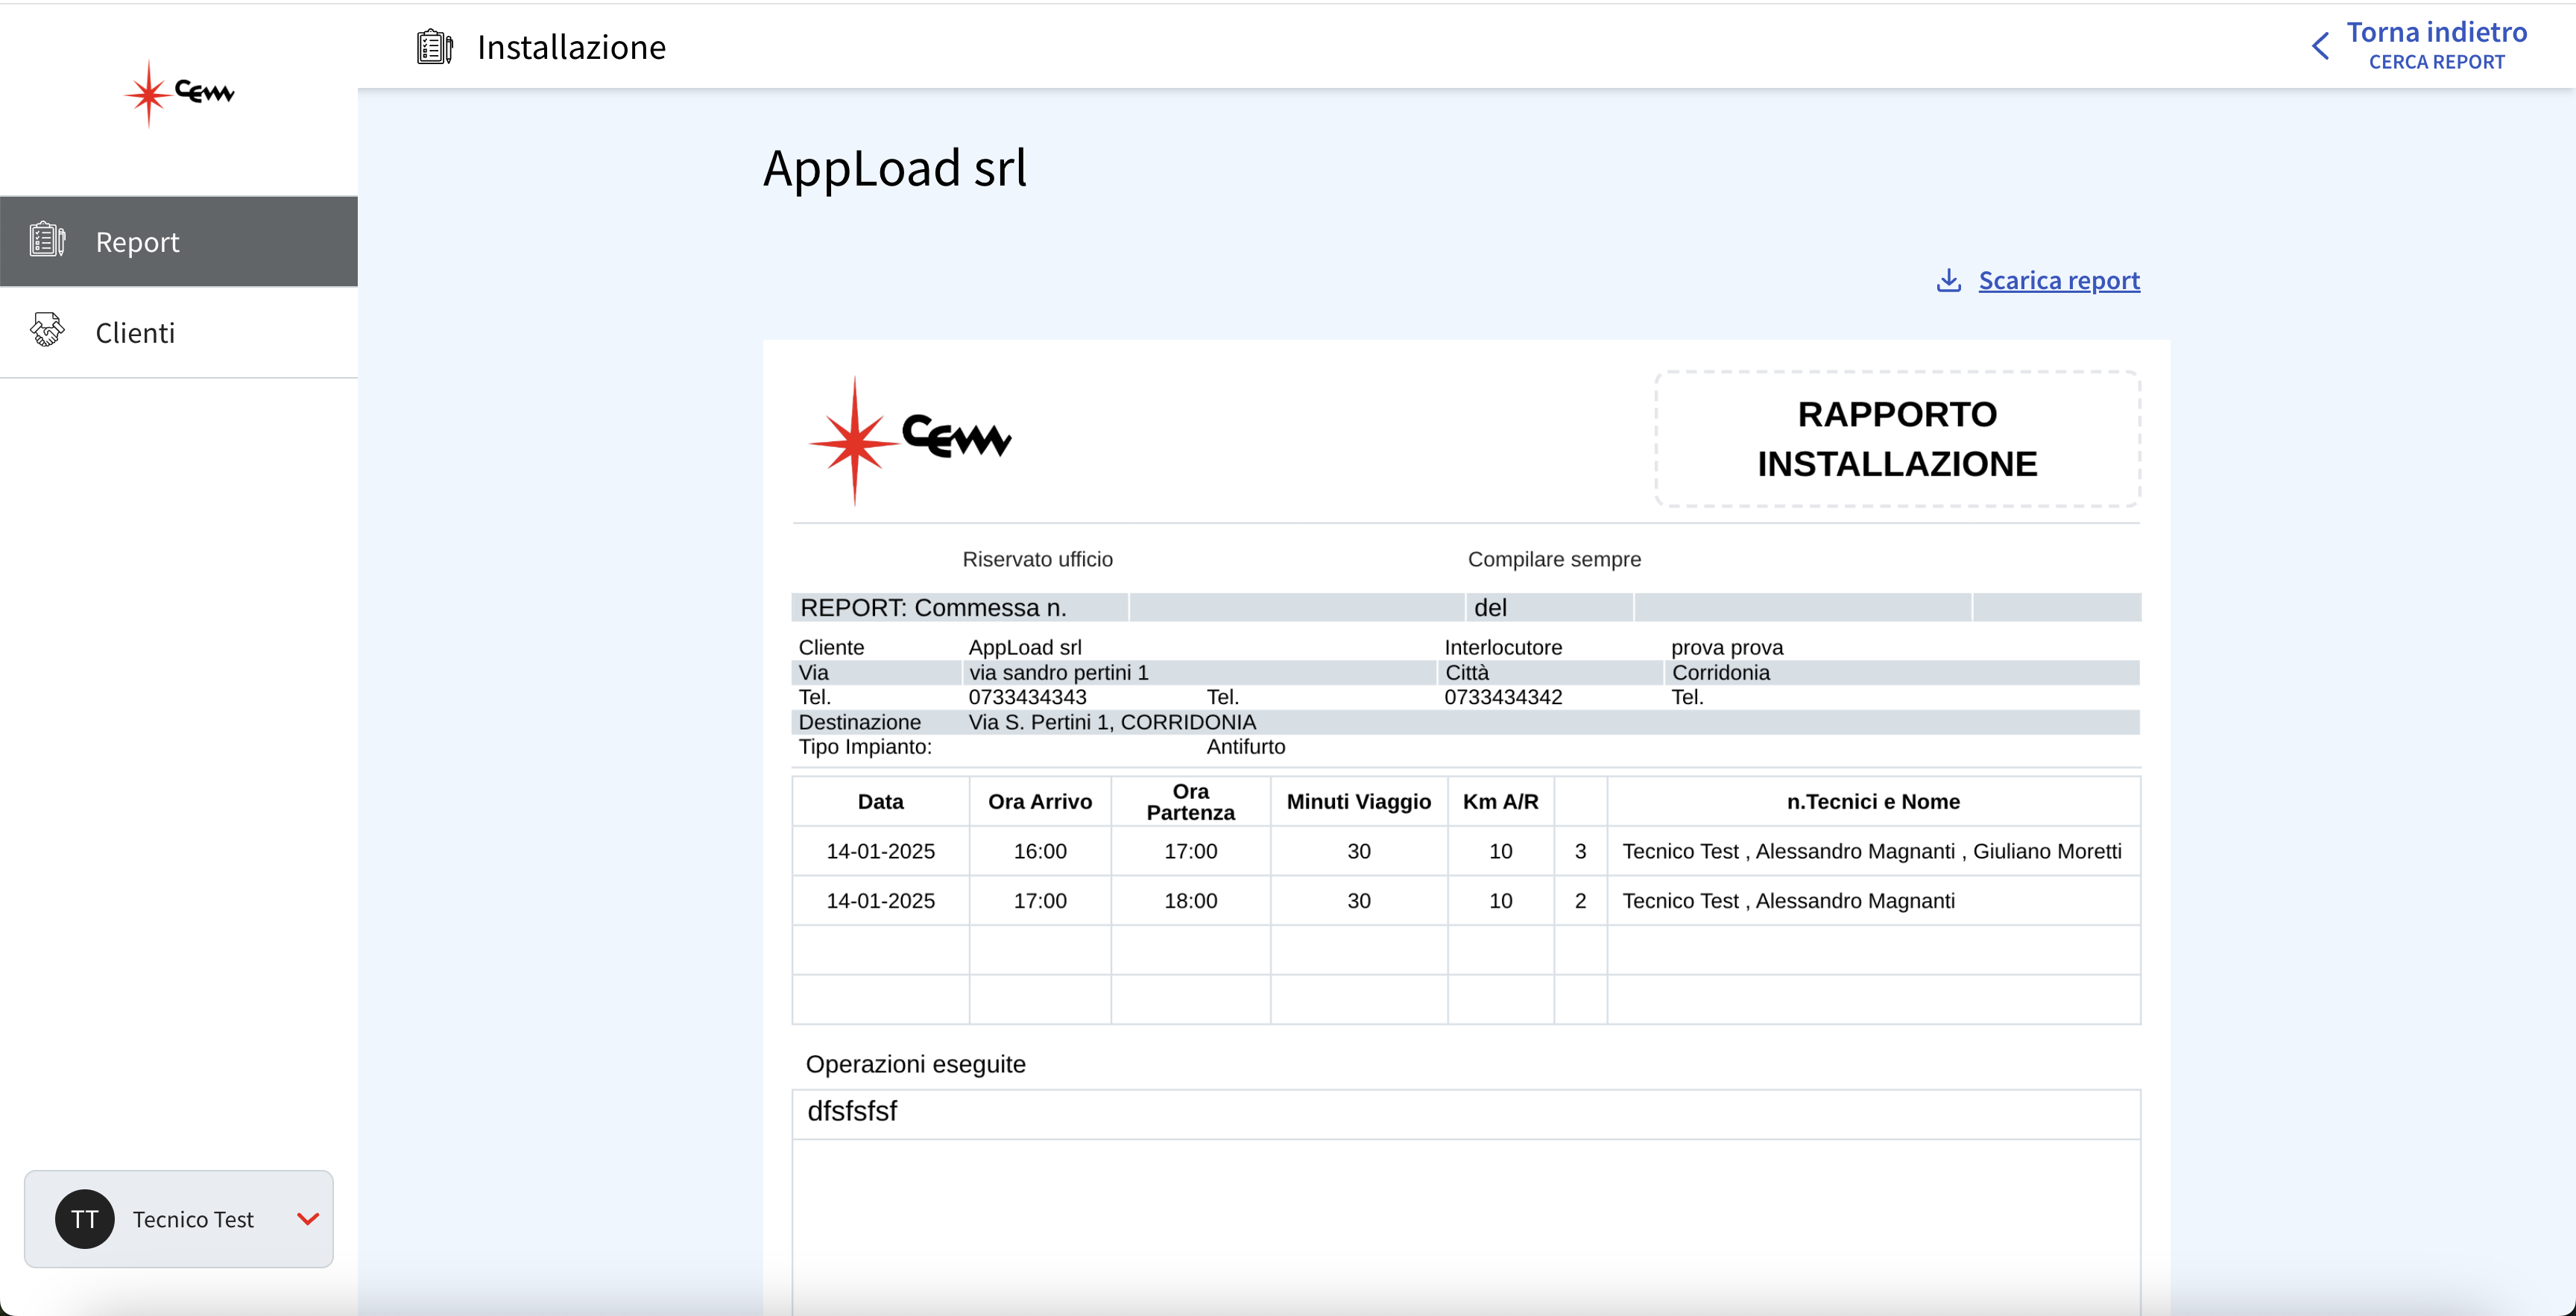This screenshot has height=1316, width=2576.
Task: Click the phone number 0733434342
Action: pyautogui.click(x=1503, y=697)
